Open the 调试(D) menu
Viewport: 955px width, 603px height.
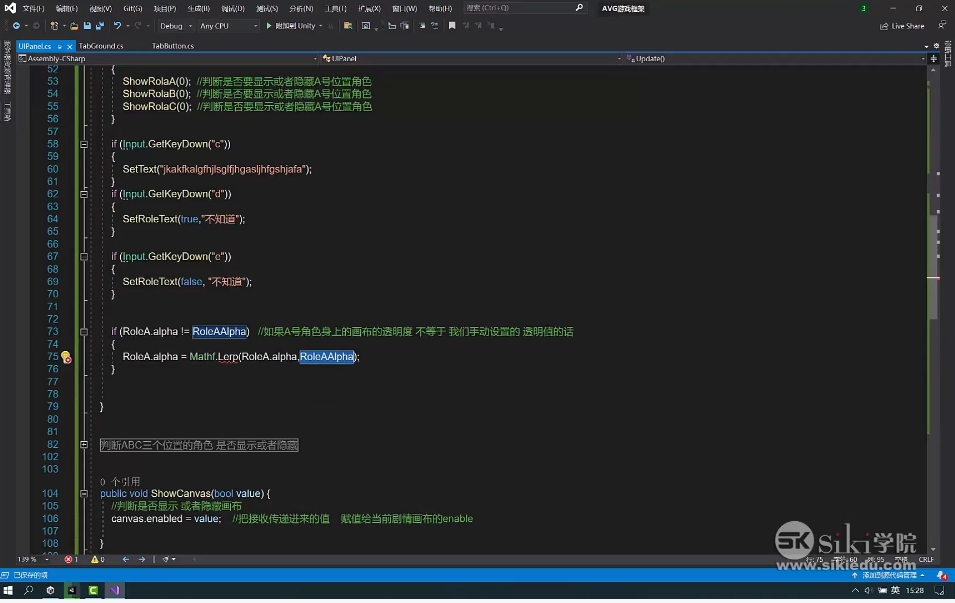(232, 9)
